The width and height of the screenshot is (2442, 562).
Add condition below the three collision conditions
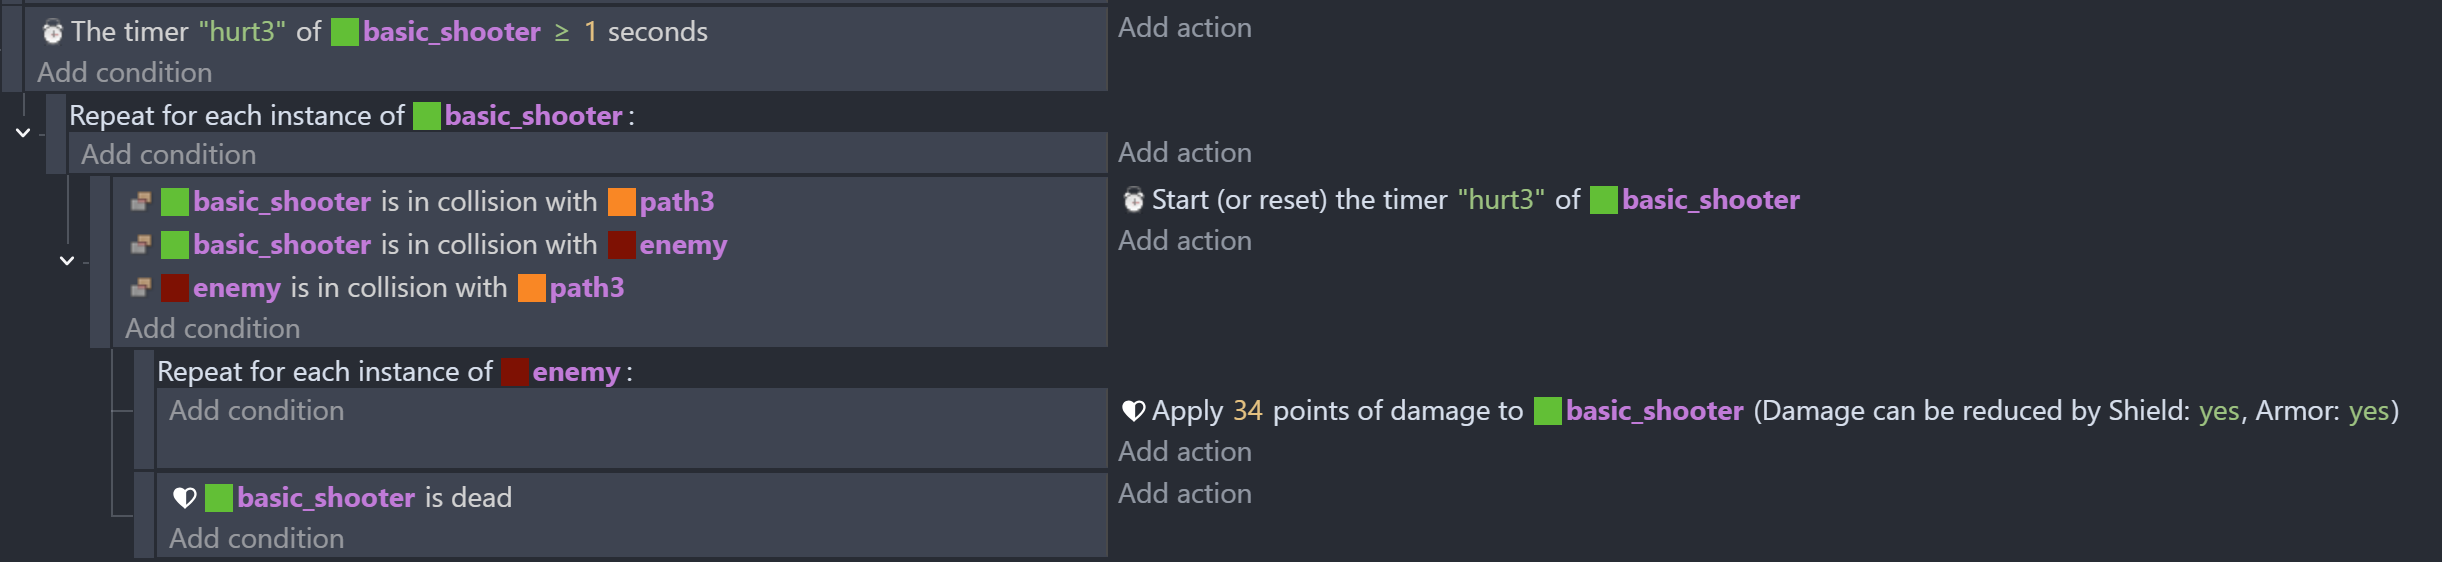(x=212, y=329)
